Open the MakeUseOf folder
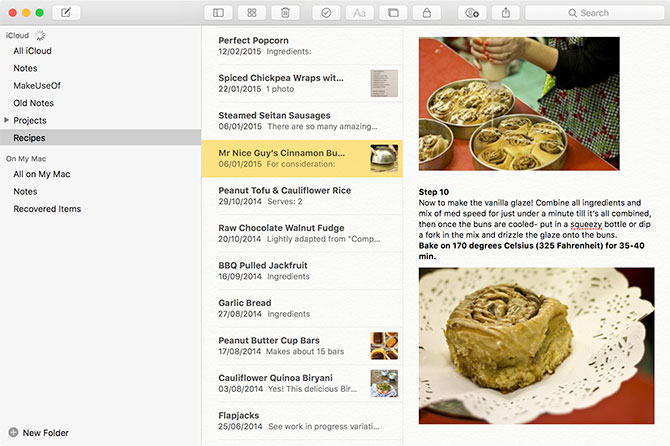Image resolution: width=670 pixels, height=446 pixels. [x=36, y=86]
